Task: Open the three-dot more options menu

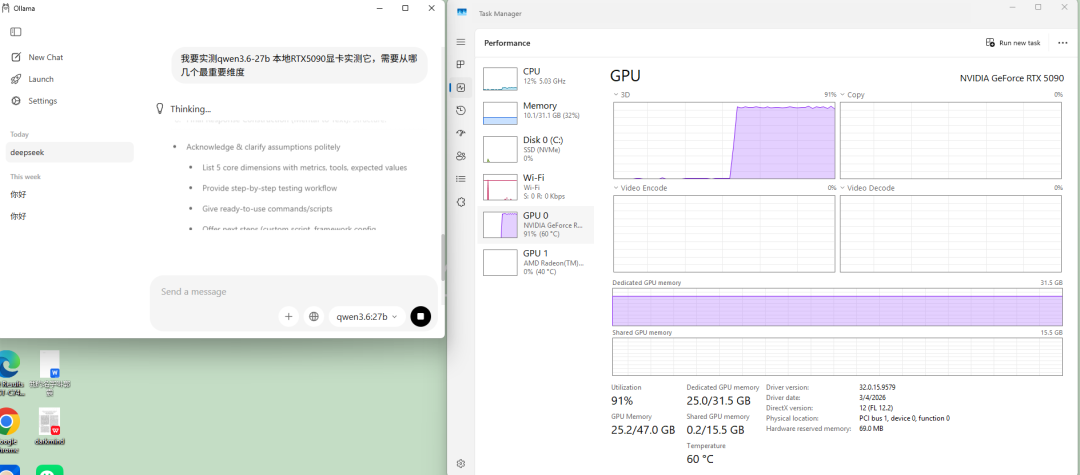Action: (1062, 43)
